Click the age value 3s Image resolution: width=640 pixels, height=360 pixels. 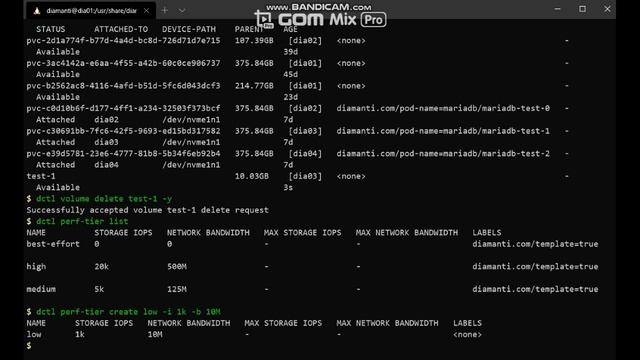pyautogui.click(x=288, y=188)
